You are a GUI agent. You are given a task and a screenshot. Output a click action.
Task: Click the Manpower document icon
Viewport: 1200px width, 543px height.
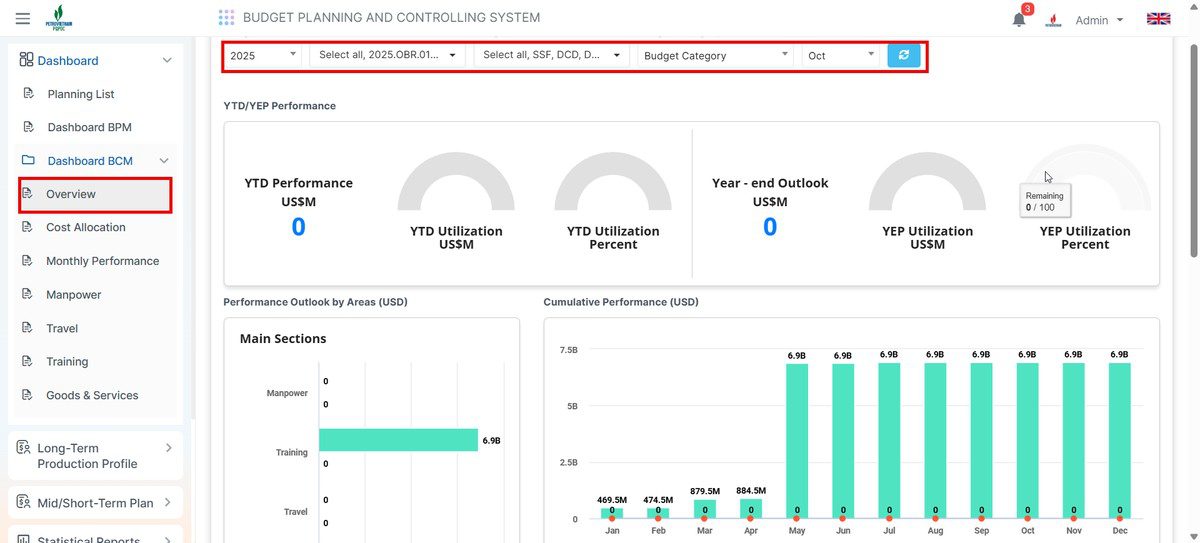tap(28, 295)
